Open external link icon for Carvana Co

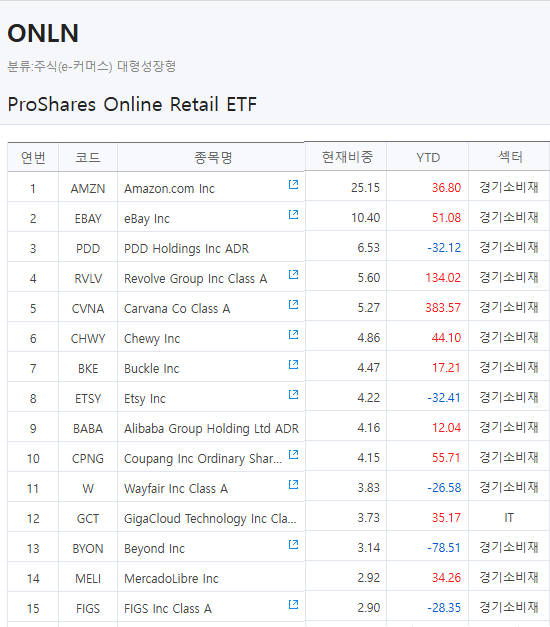point(294,304)
